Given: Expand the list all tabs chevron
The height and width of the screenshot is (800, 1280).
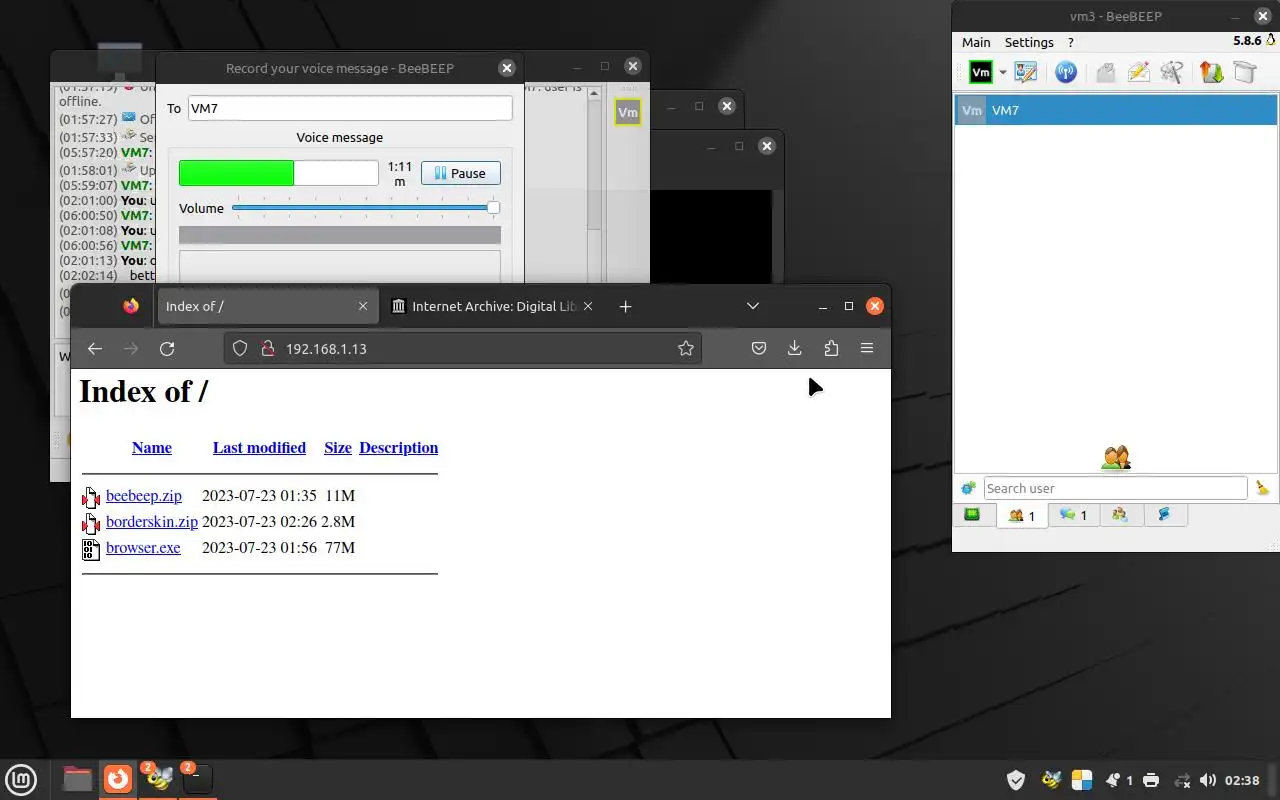Looking at the screenshot, I should (753, 306).
